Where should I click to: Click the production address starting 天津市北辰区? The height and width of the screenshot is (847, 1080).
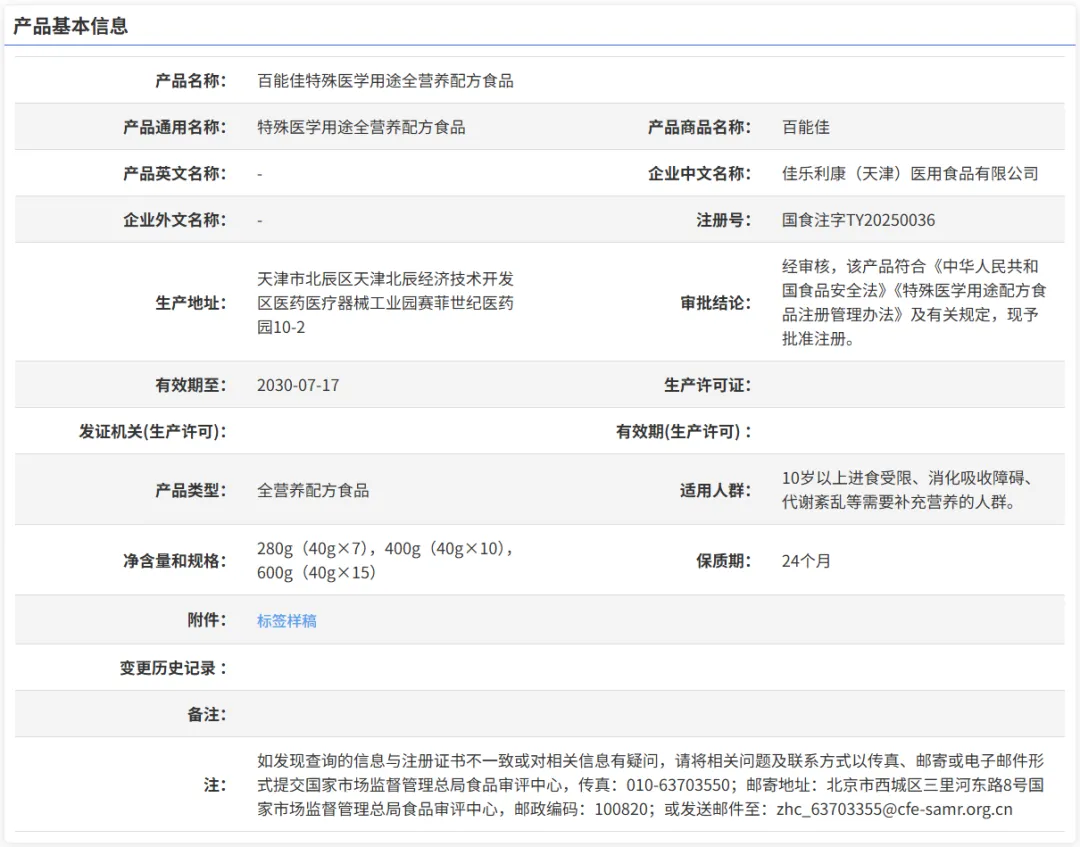pos(385,303)
